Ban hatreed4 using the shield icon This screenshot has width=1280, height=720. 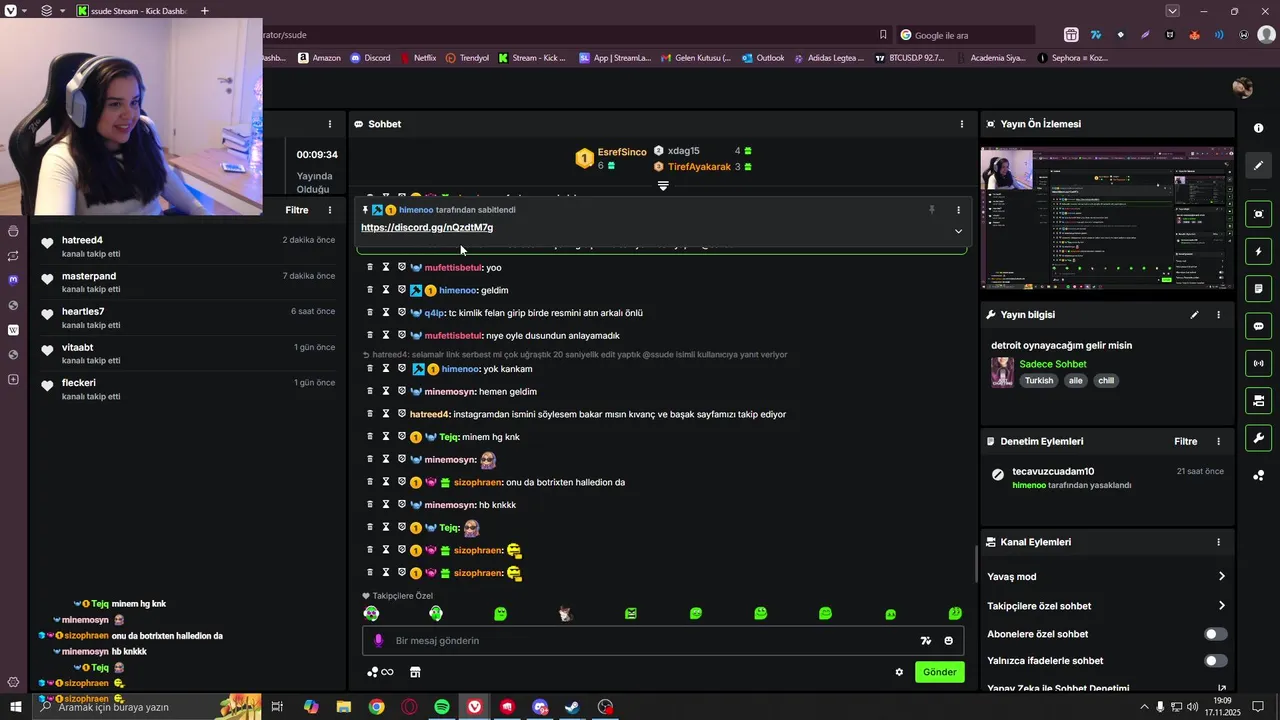(x=402, y=414)
